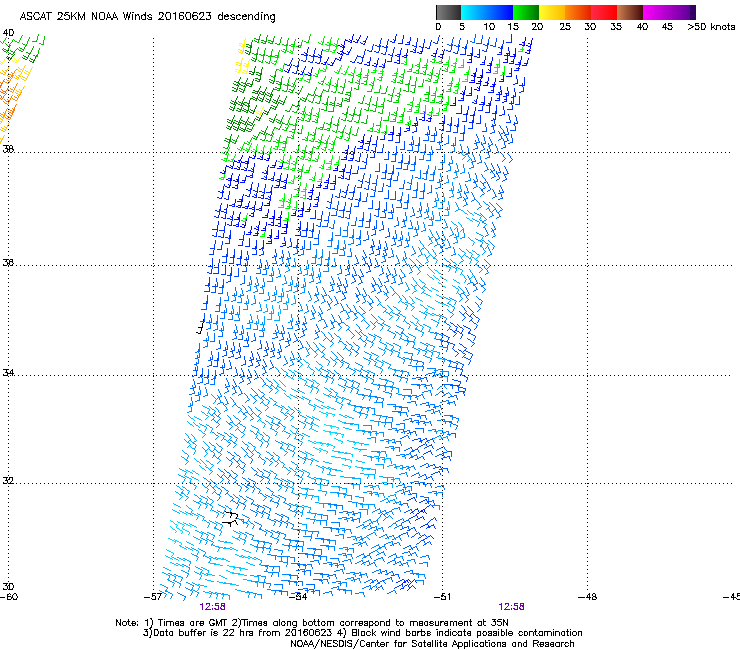Click legend label "30" under the color bar
Screen dimensions: 740x650
click(590, 27)
